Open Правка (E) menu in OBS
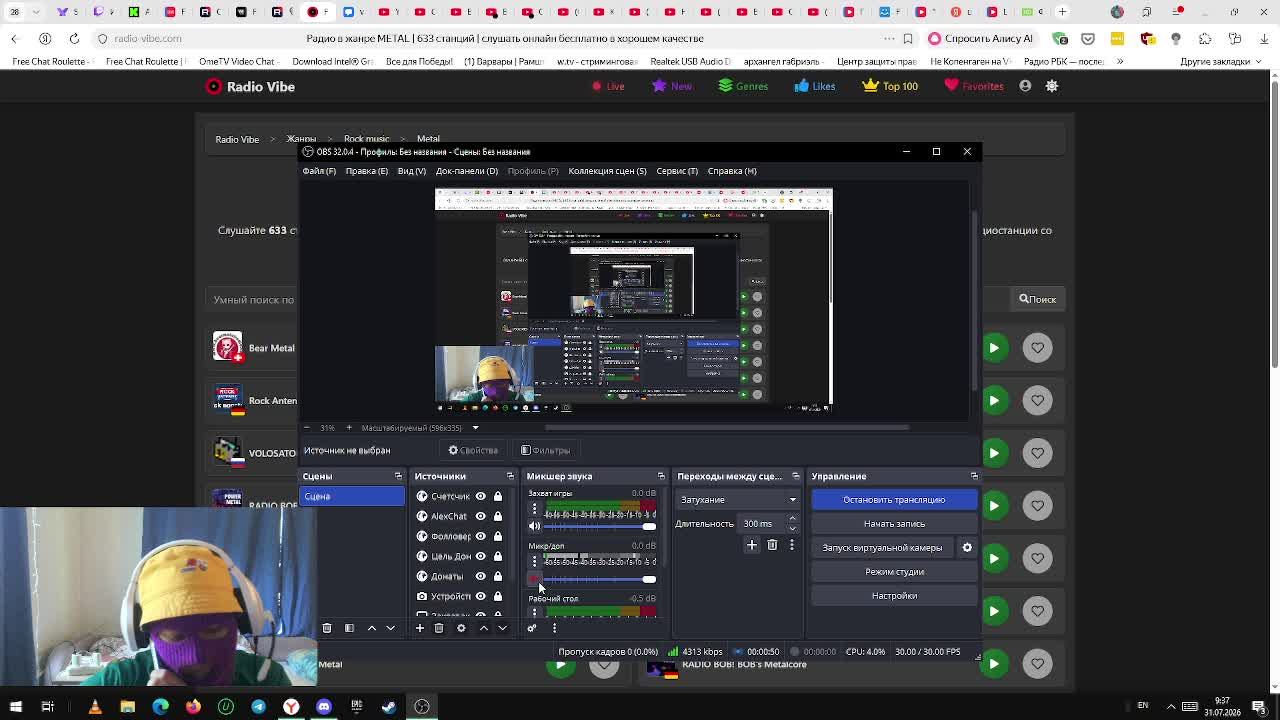 pyautogui.click(x=366, y=171)
